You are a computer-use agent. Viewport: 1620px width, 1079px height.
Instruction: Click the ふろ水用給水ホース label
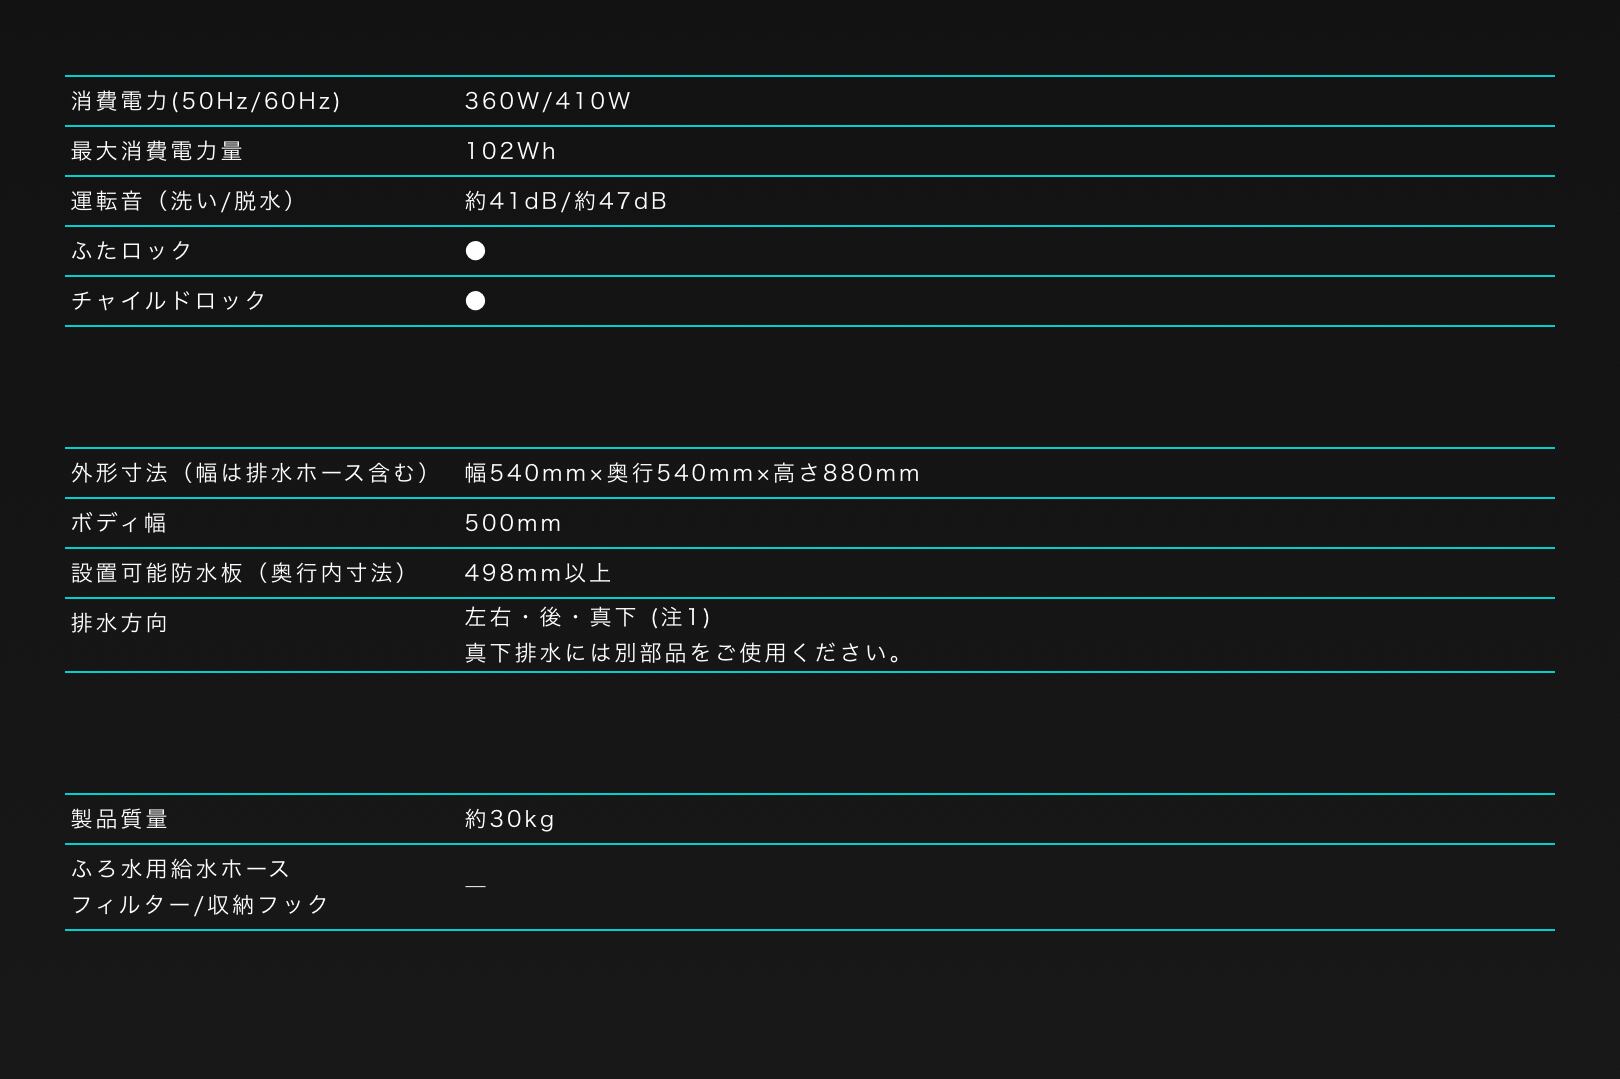(x=181, y=869)
